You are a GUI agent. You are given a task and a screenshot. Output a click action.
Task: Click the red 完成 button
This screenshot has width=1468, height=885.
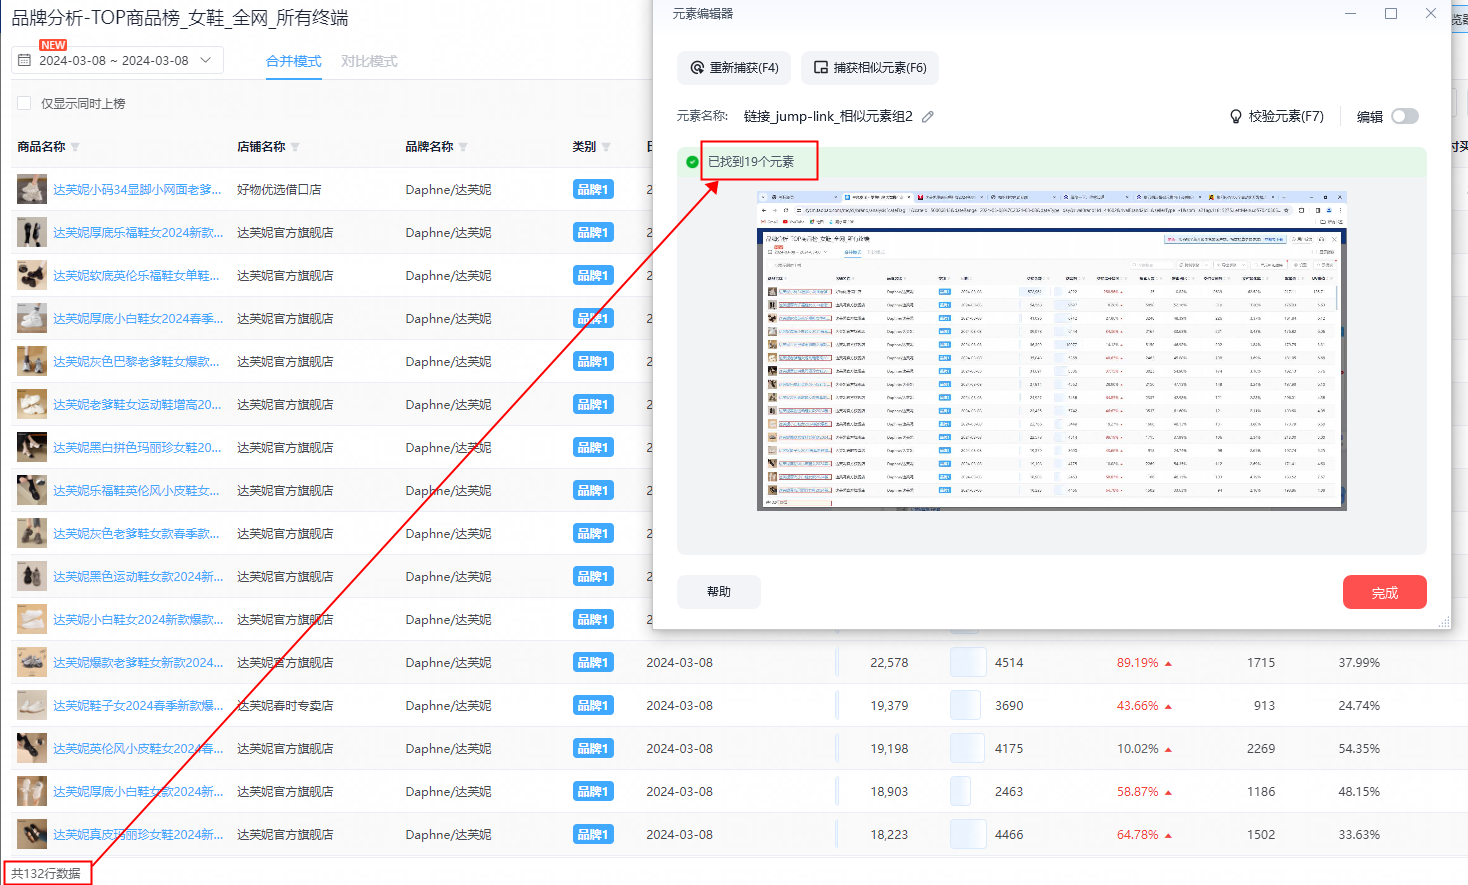[1384, 592]
